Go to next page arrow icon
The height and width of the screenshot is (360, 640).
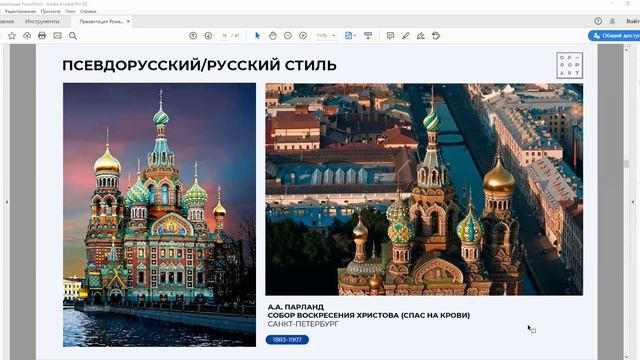coord(208,36)
